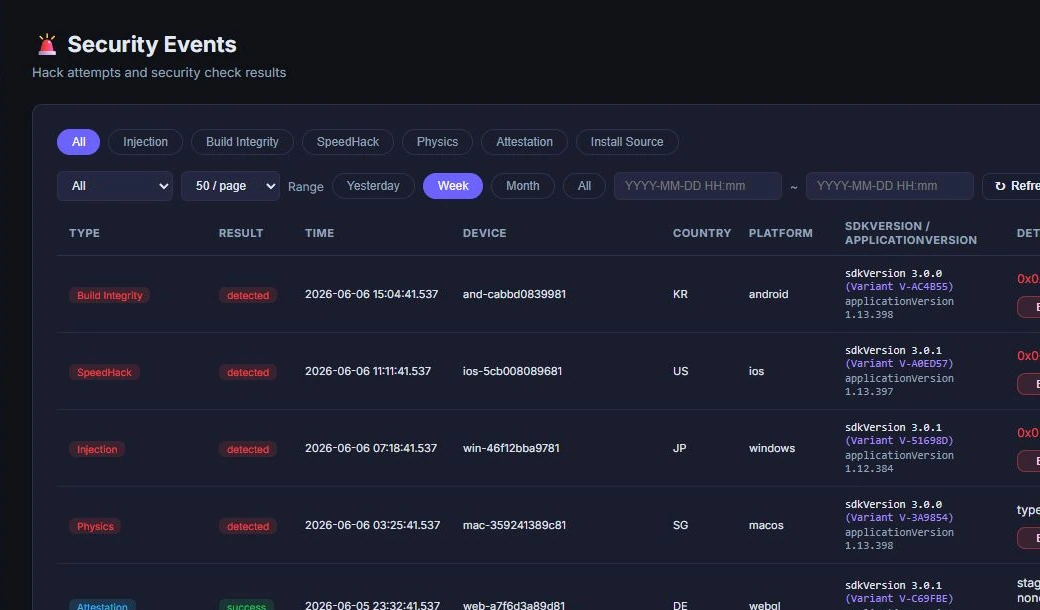The height and width of the screenshot is (610, 1040).
Task: Click variant V-A0ED57 text
Action: point(899,363)
